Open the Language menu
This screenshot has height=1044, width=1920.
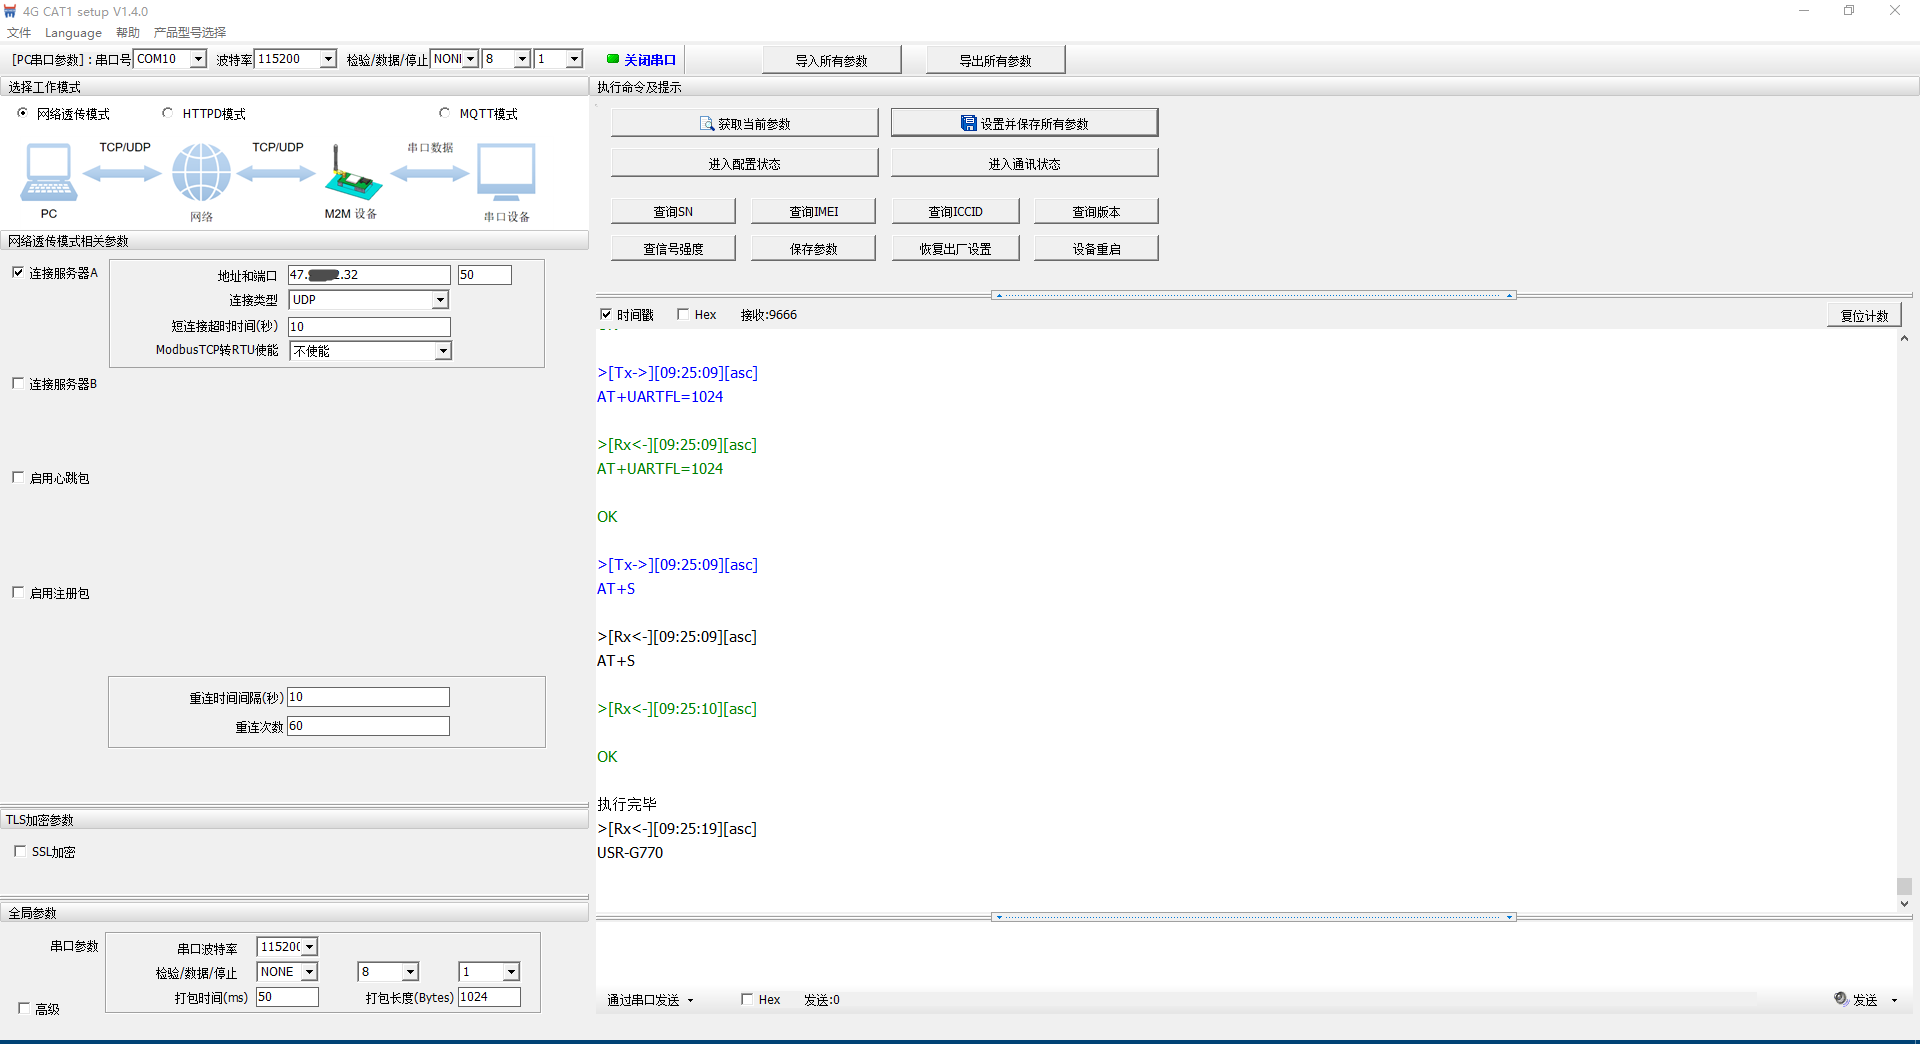[x=73, y=32]
